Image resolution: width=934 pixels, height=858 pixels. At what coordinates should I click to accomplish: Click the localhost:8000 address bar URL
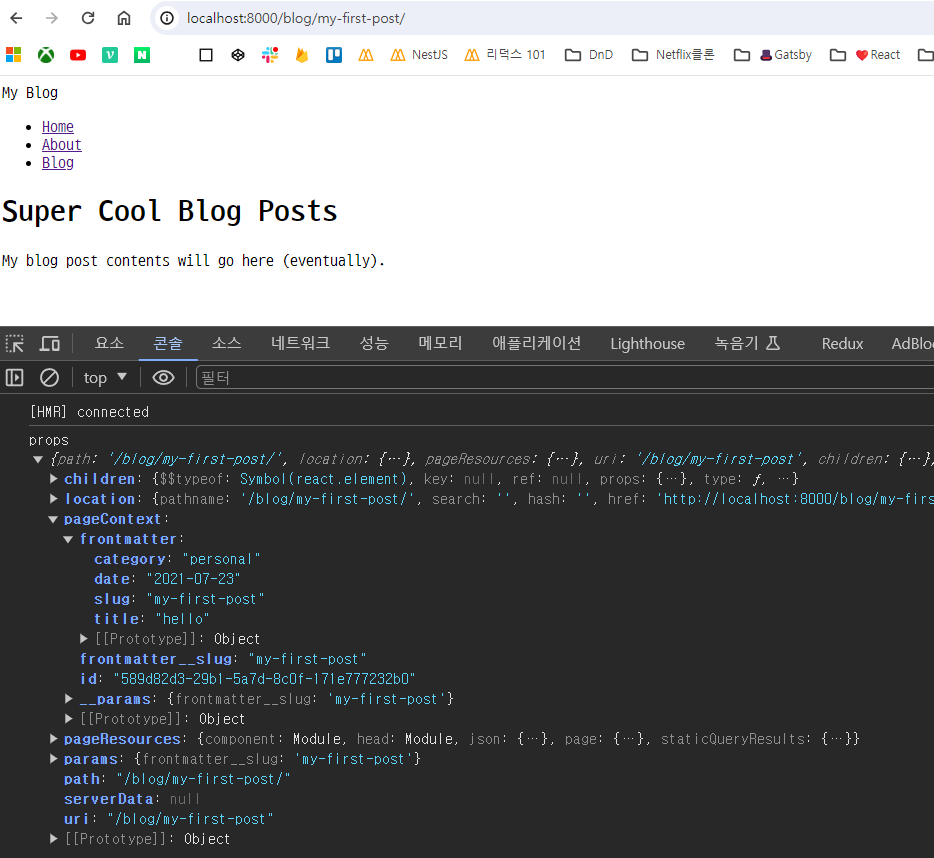[295, 18]
